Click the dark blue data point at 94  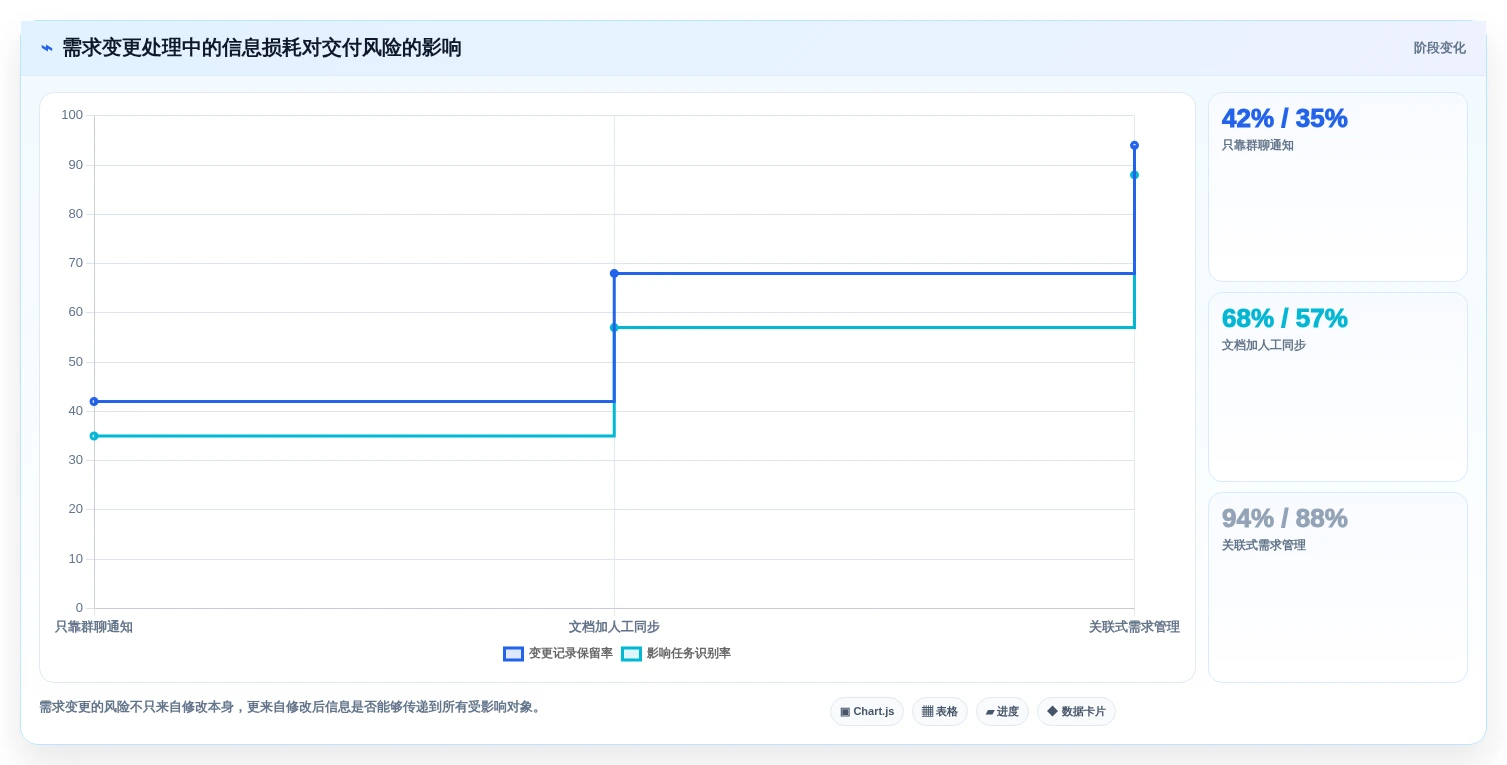1134,145
